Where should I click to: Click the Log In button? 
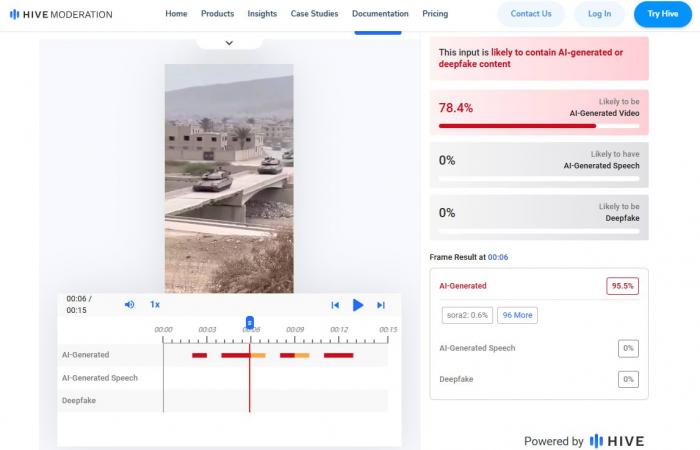pyautogui.click(x=599, y=14)
